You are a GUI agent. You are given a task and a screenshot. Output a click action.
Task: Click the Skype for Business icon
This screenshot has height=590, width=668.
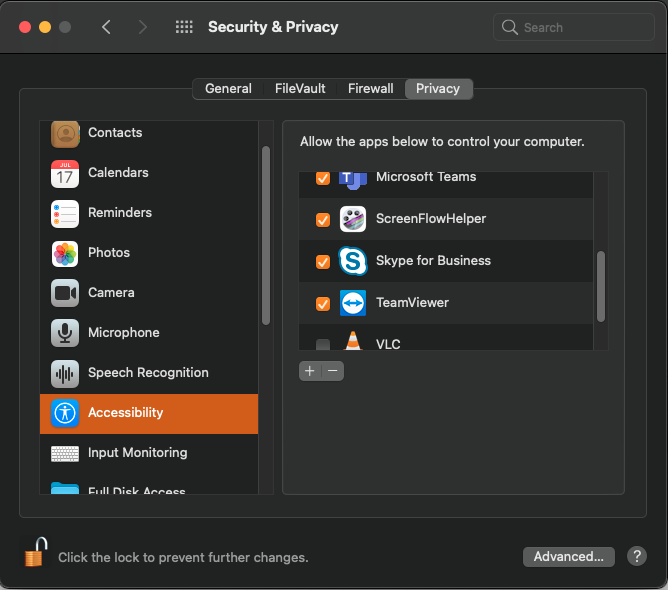point(353,261)
